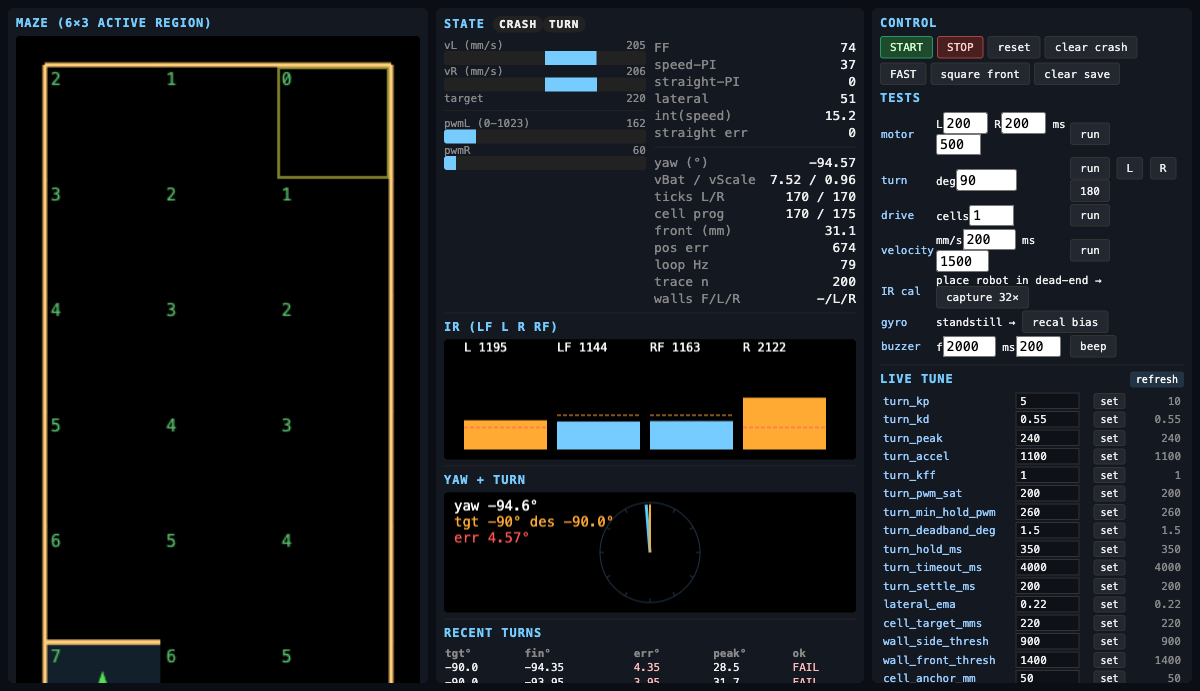Click the reset button

click(1014, 47)
